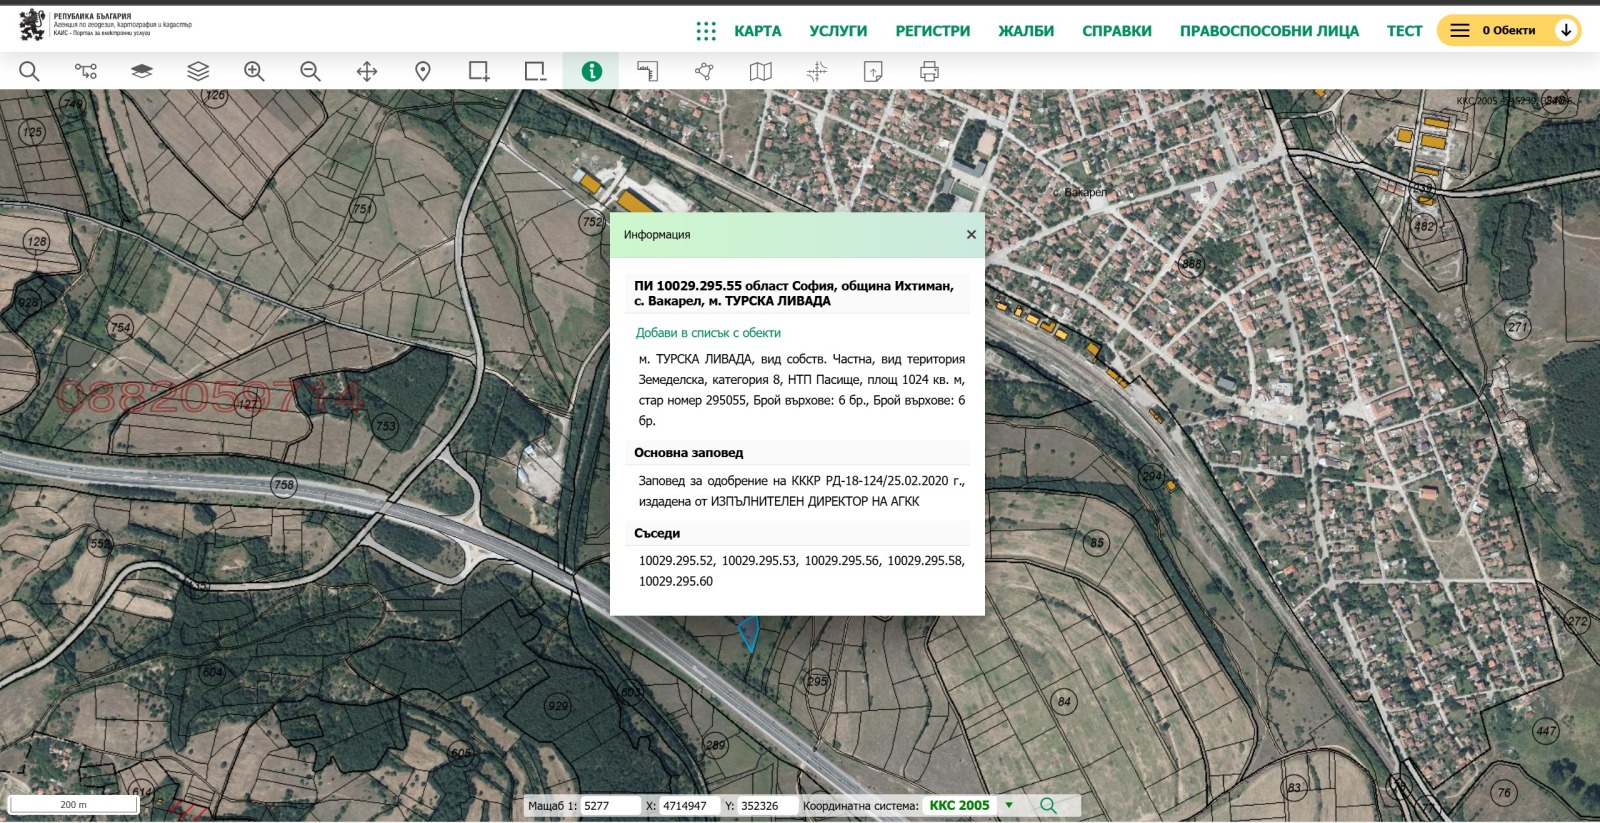Toggle the active information (i) tool
The width and height of the screenshot is (1600, 823).
tap(592, 71)
